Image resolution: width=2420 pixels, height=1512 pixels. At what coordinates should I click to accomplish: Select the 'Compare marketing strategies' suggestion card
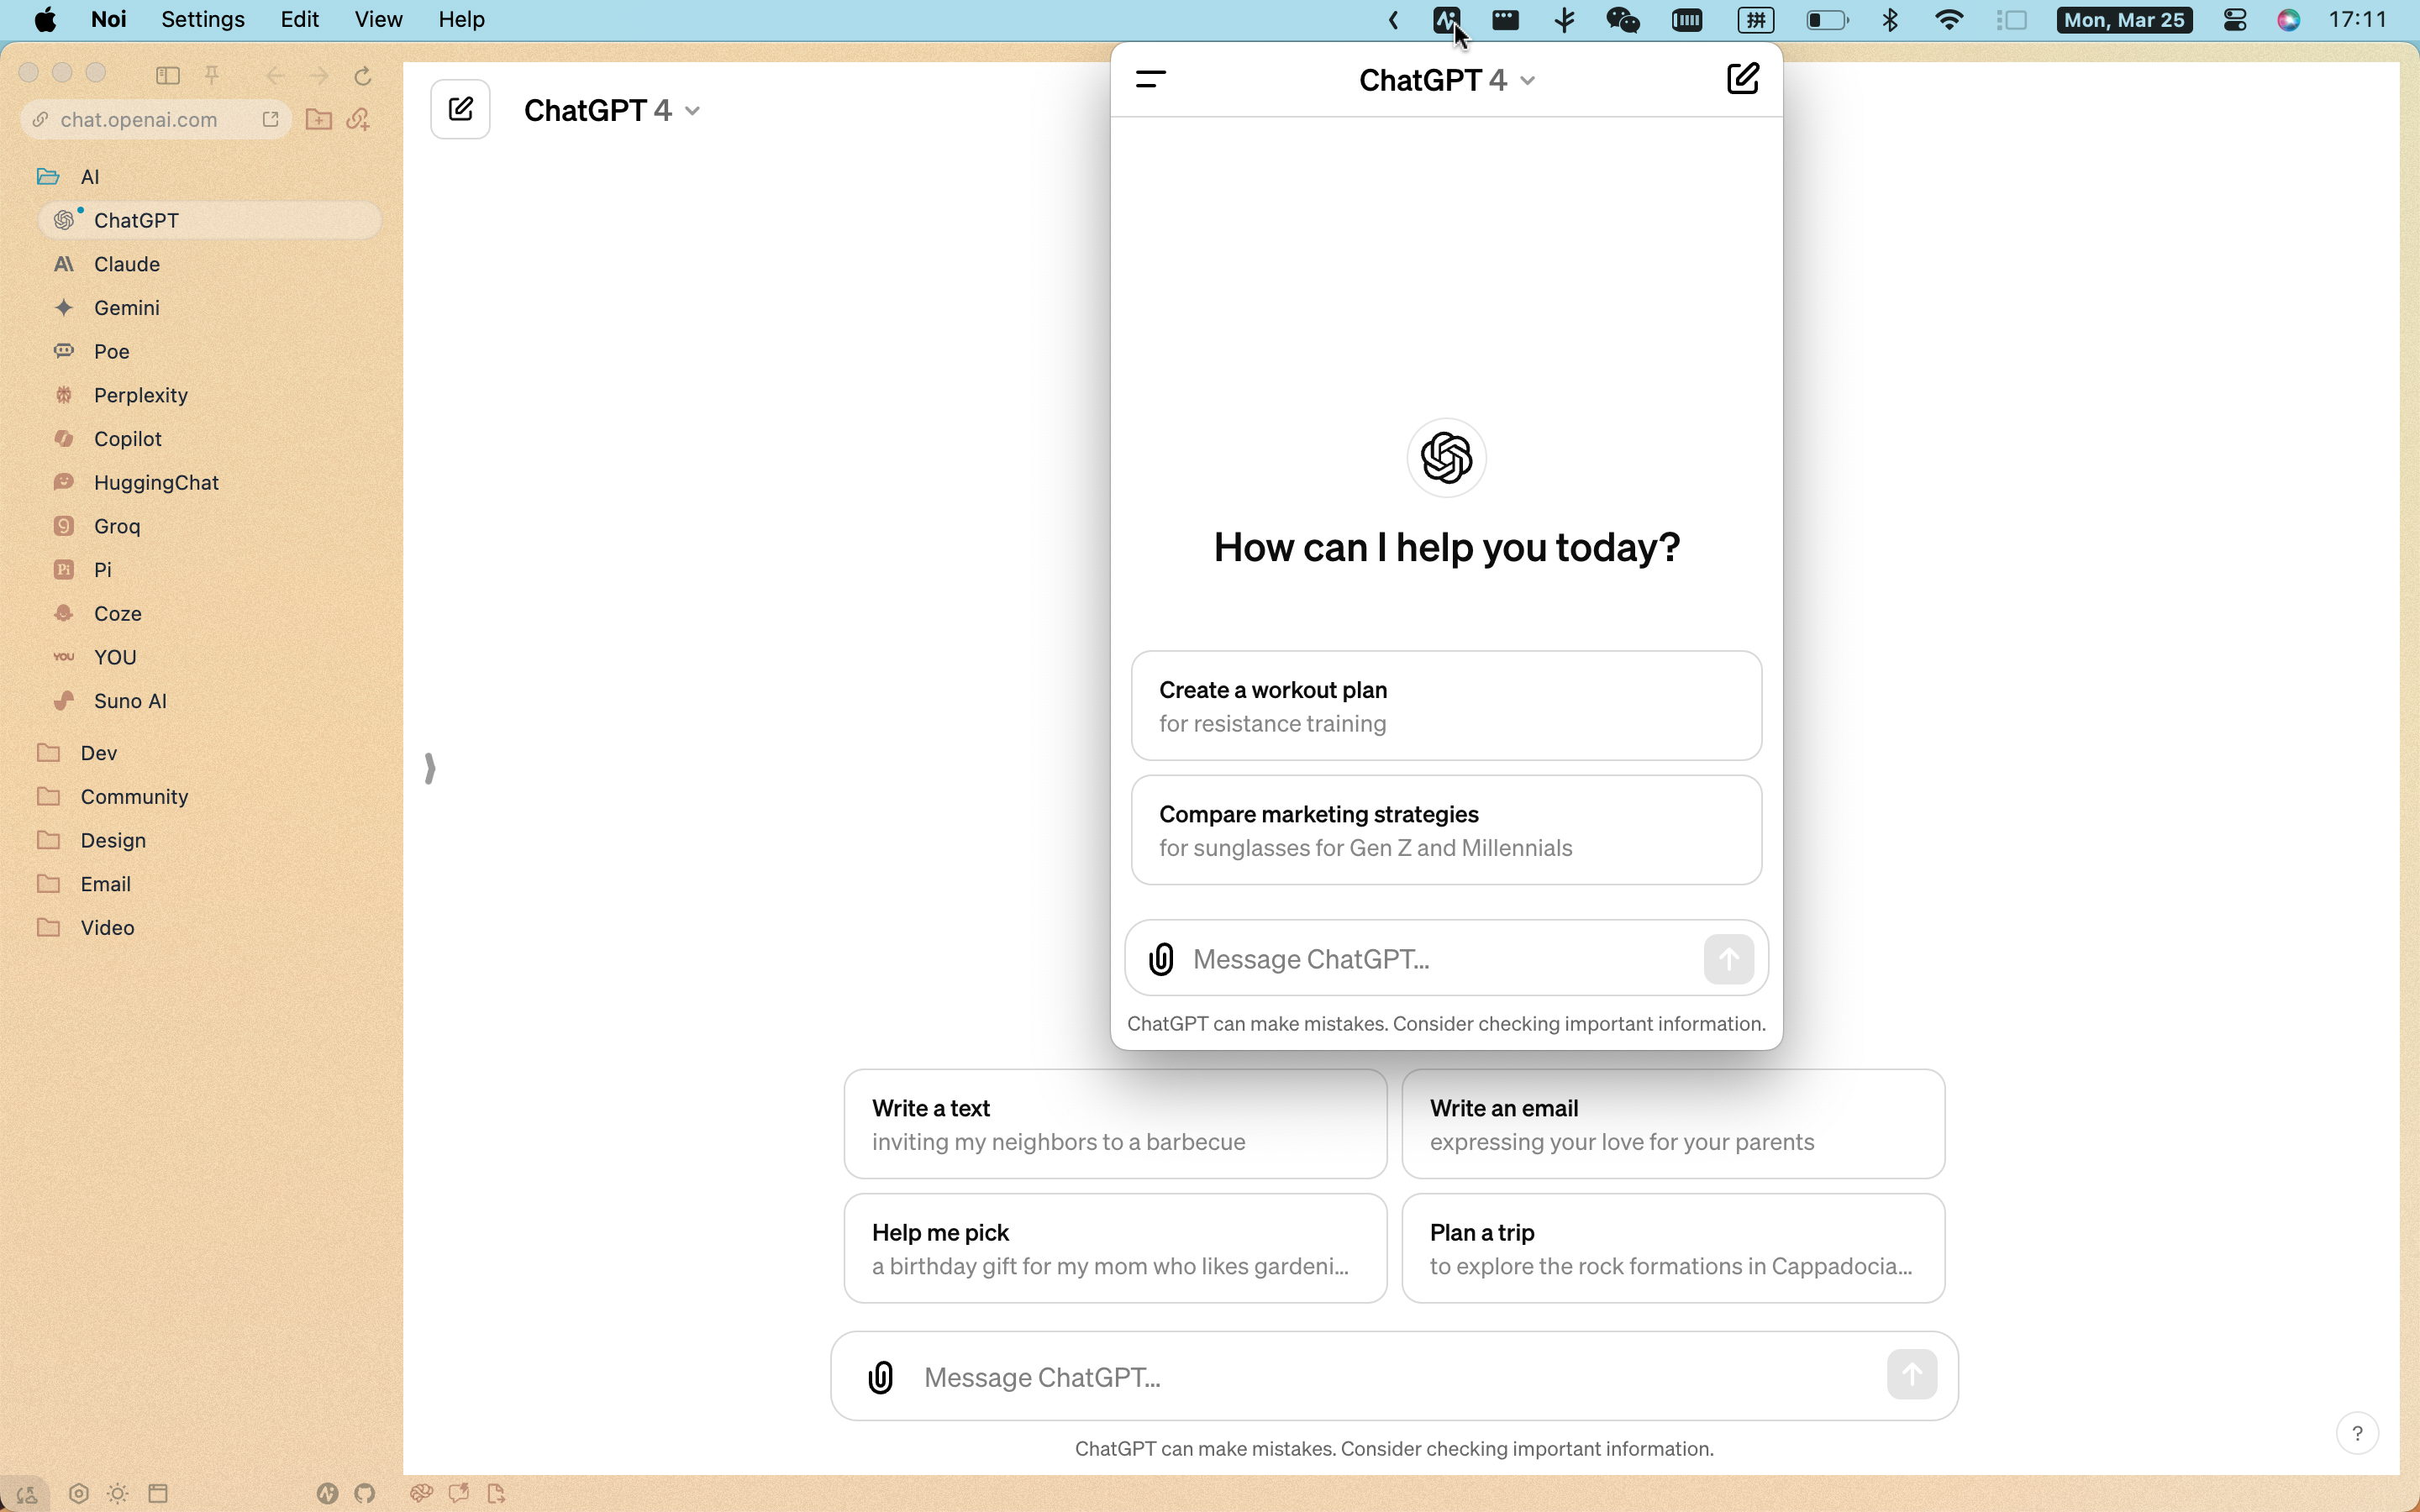click(1446, 829)
